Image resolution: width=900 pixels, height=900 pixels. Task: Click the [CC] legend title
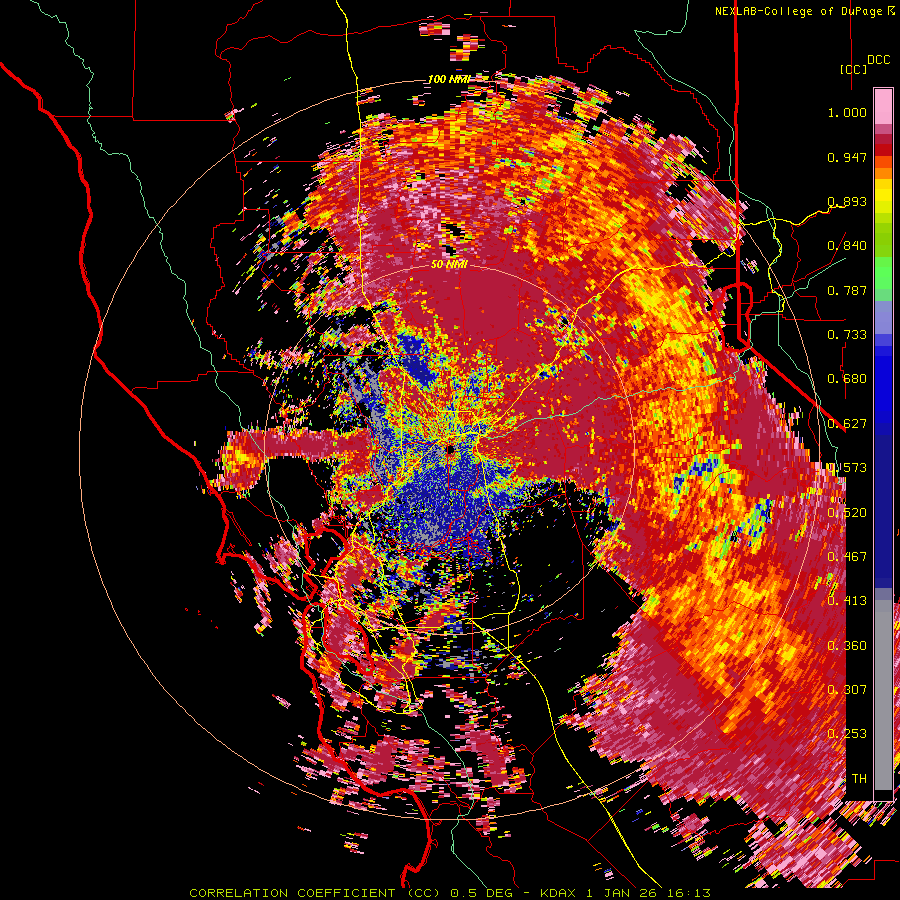click(854, 69)
